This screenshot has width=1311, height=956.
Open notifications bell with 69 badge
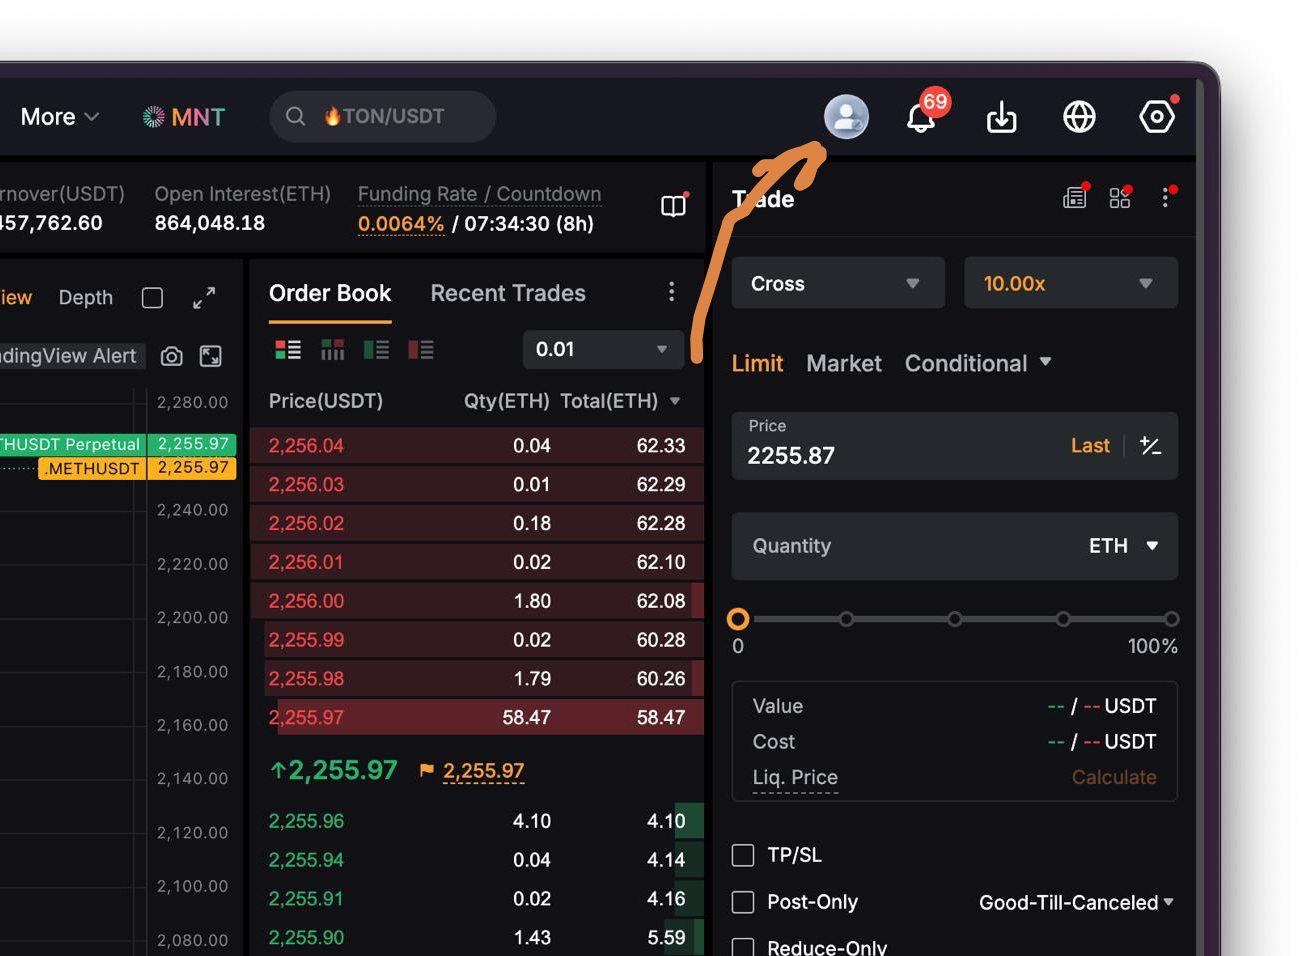921,116
